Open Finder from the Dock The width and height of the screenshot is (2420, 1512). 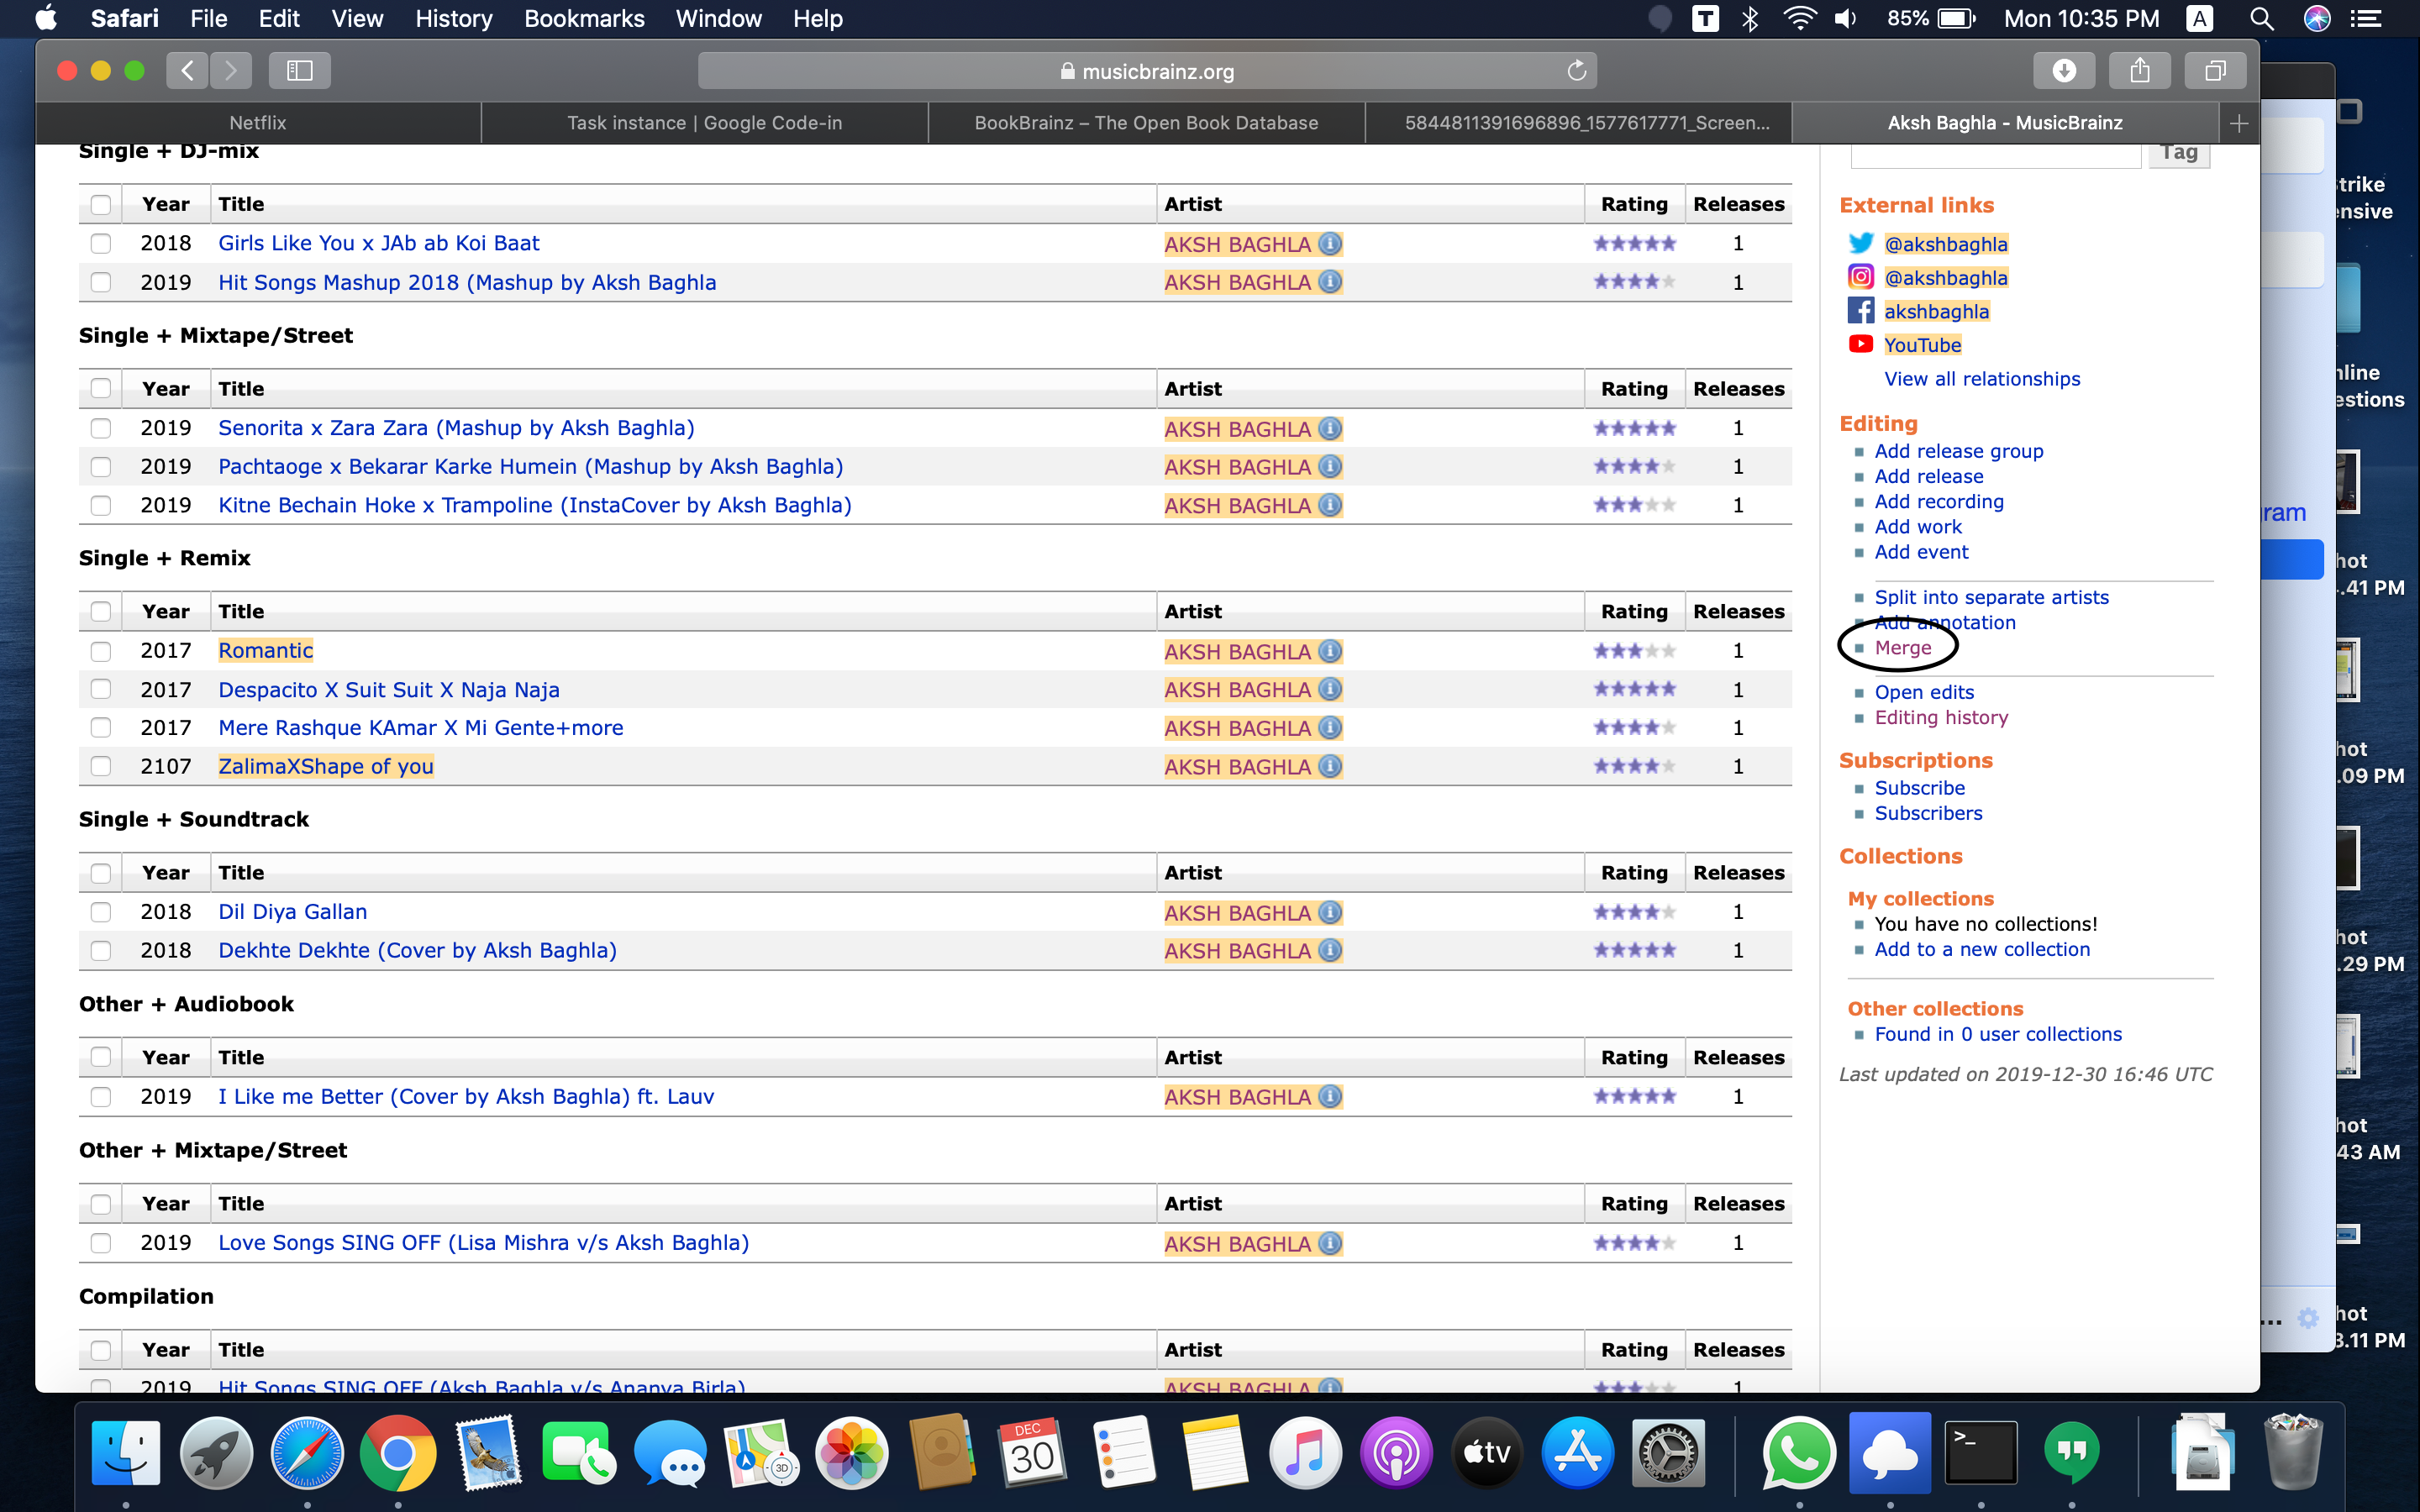[x=126, y=1453]
